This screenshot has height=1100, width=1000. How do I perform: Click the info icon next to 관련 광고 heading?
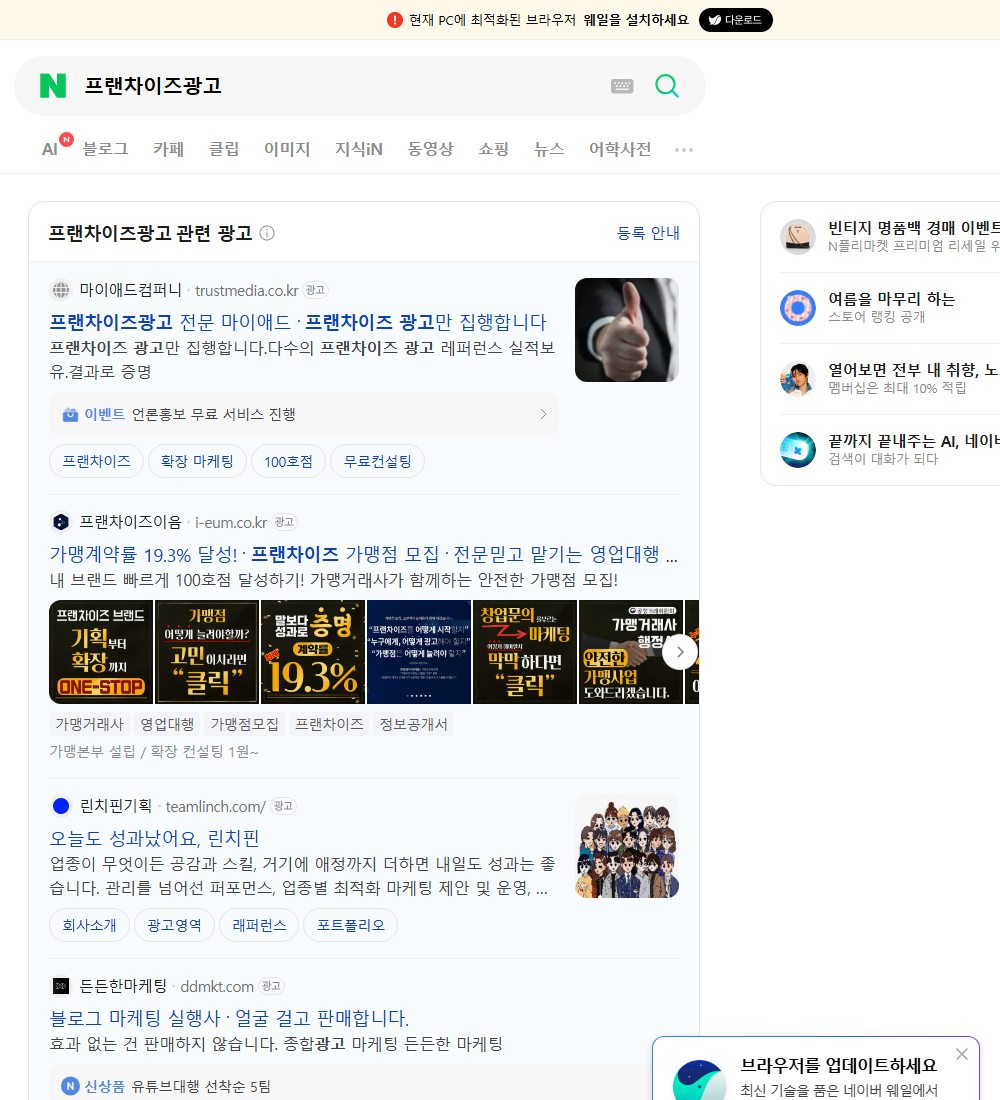pos(267,233)
